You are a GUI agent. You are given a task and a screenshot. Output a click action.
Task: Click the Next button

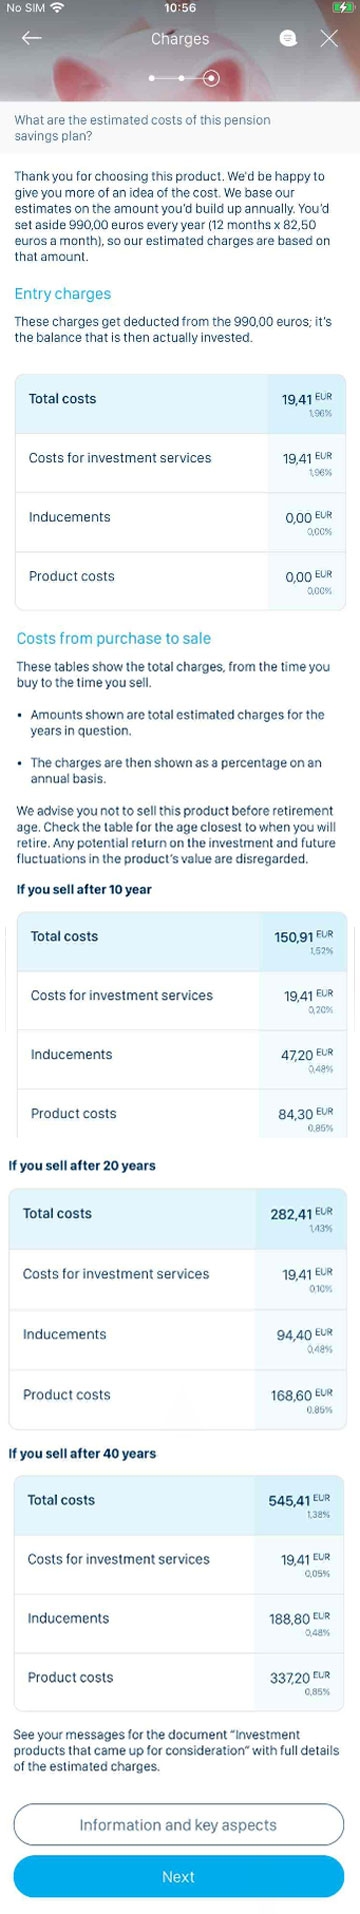pos(179,1877)
